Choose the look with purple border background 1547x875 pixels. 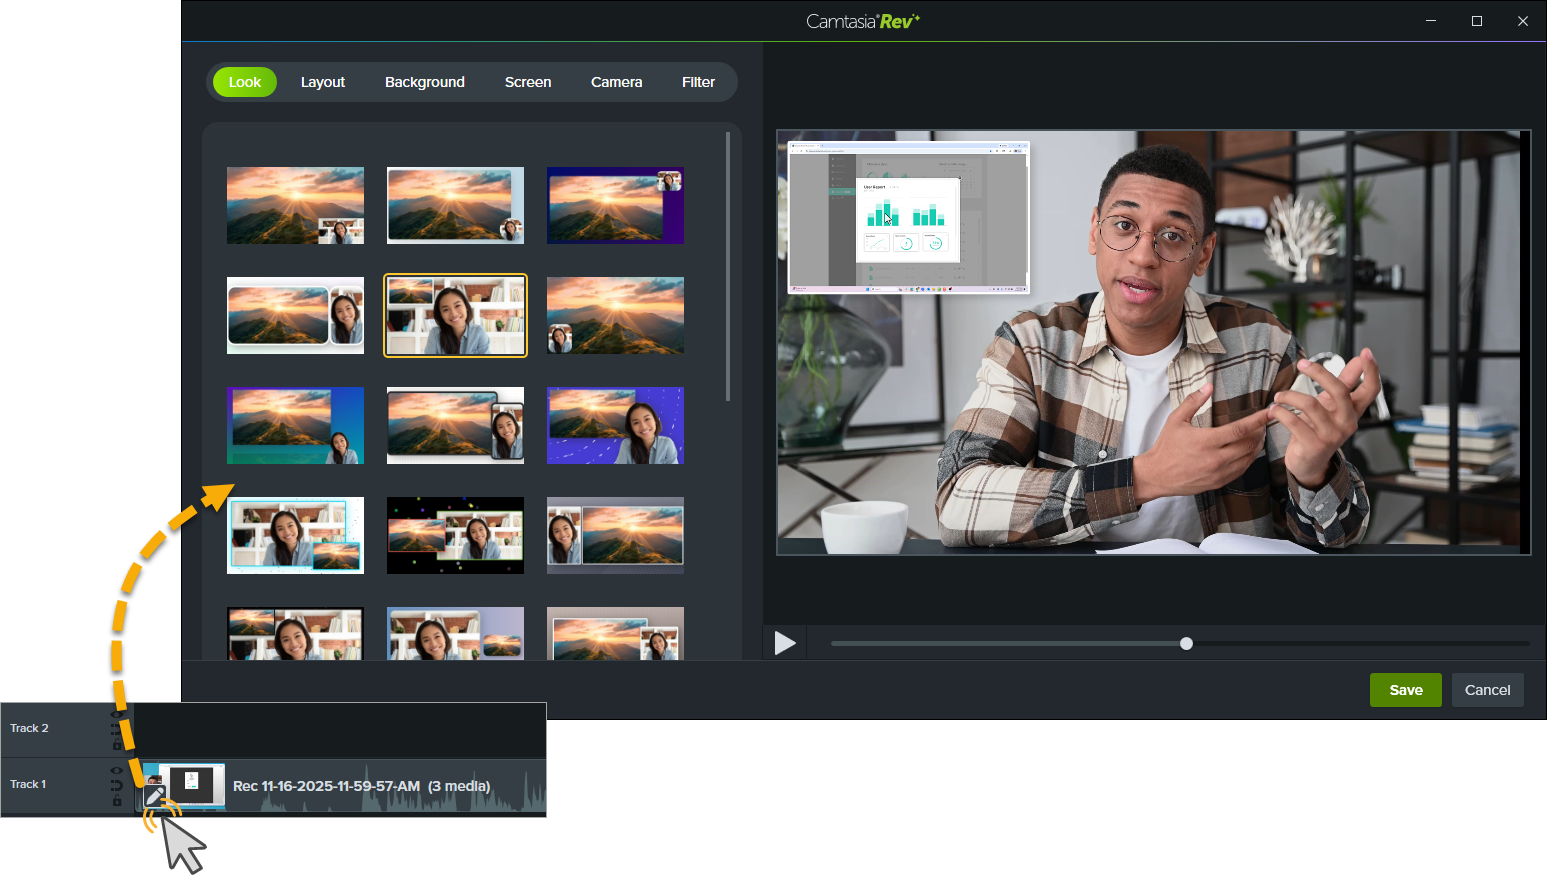615,205
